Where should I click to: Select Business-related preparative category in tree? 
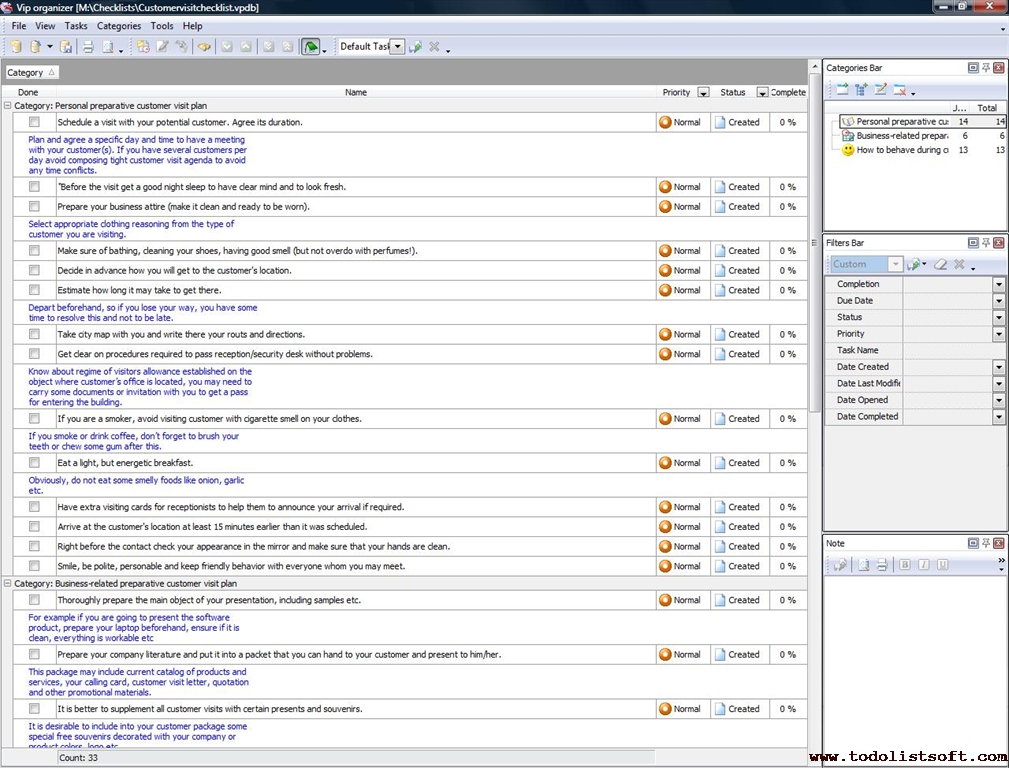pos(902,136)
